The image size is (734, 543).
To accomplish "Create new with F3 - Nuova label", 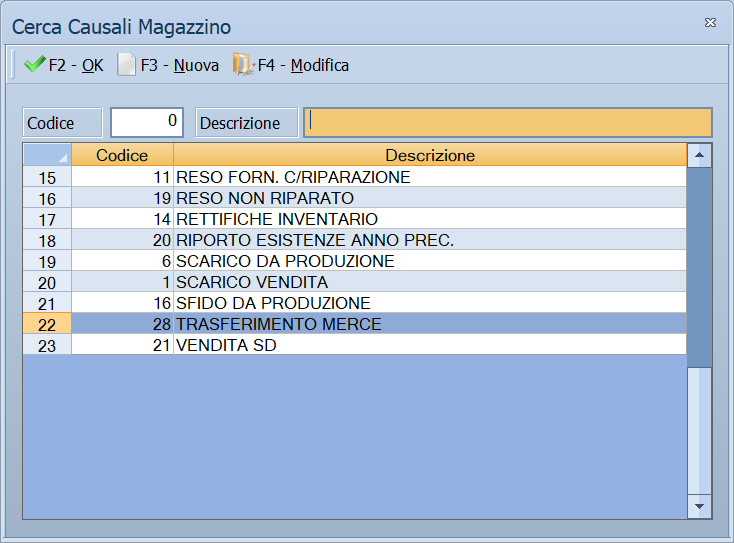I will point(180,66).
